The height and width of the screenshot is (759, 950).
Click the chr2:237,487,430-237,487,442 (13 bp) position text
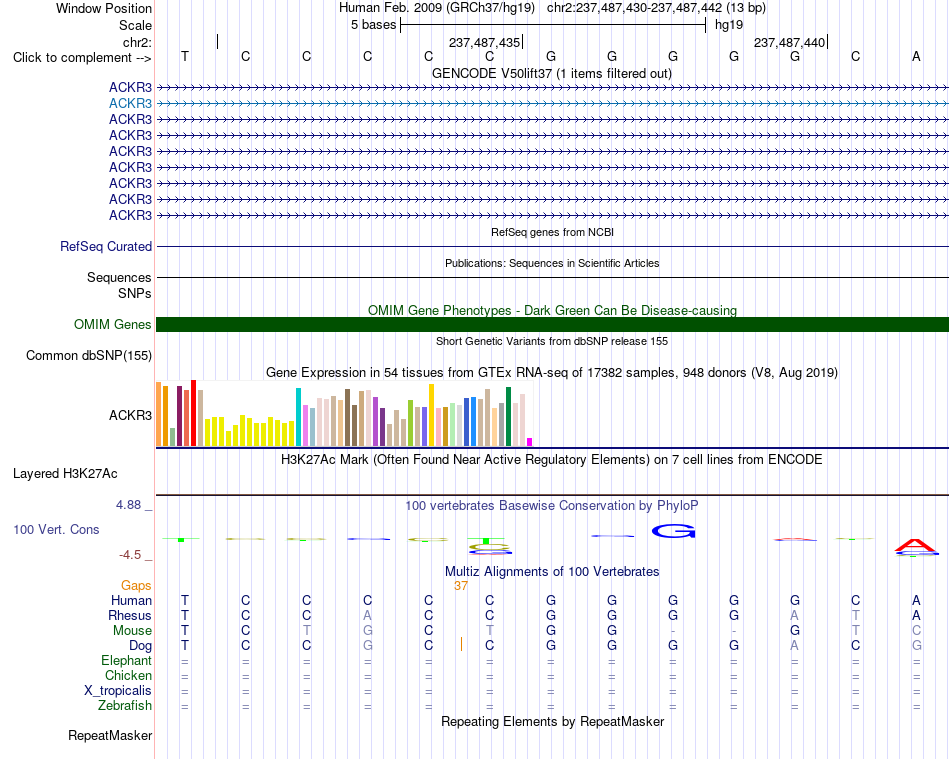[656, 8]
